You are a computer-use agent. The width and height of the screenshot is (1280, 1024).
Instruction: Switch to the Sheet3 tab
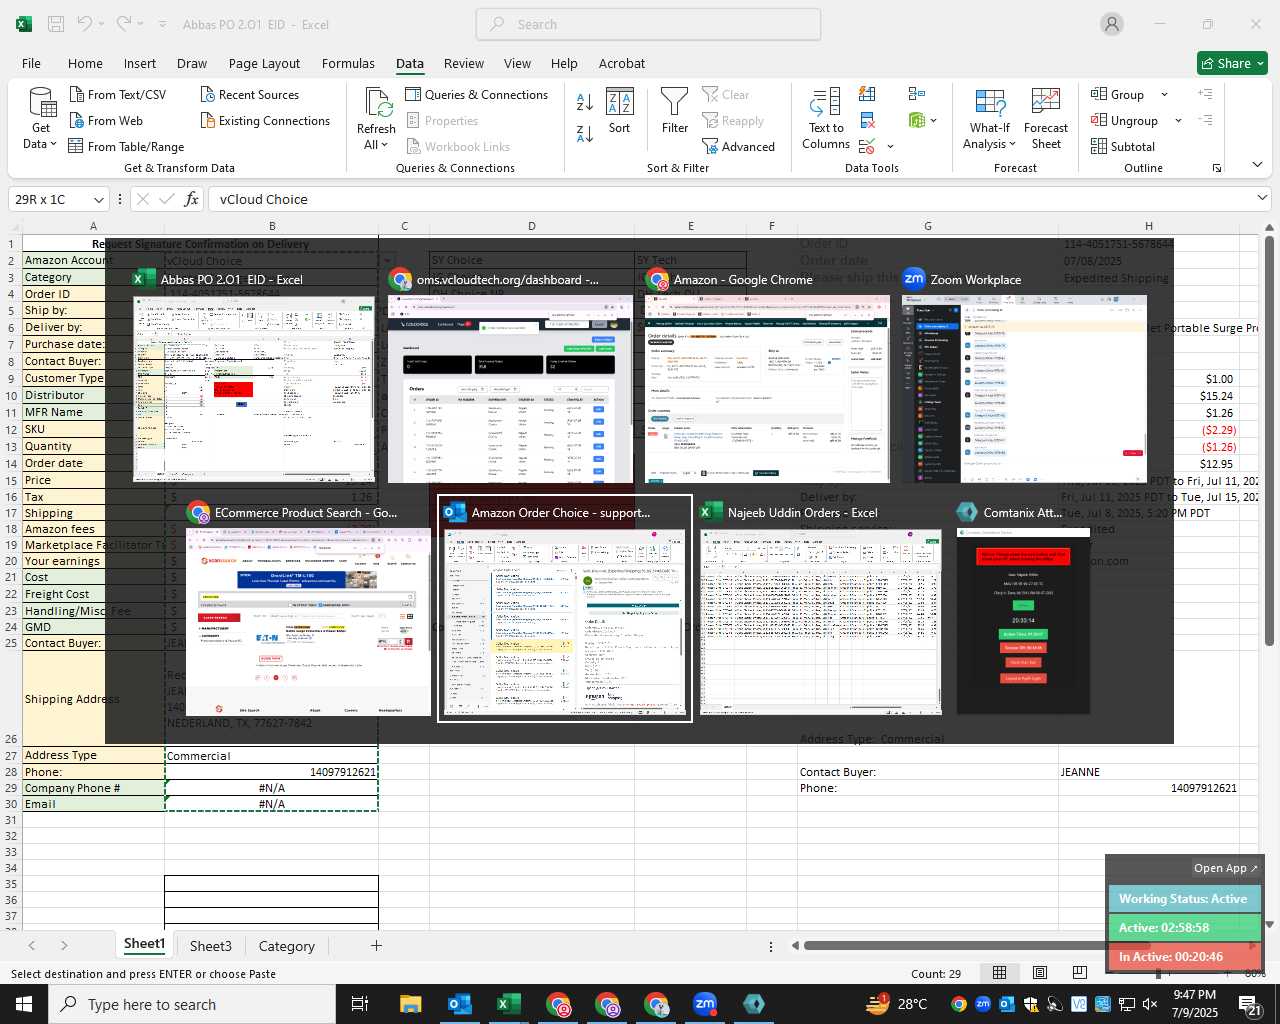click(x=210, y=946)
